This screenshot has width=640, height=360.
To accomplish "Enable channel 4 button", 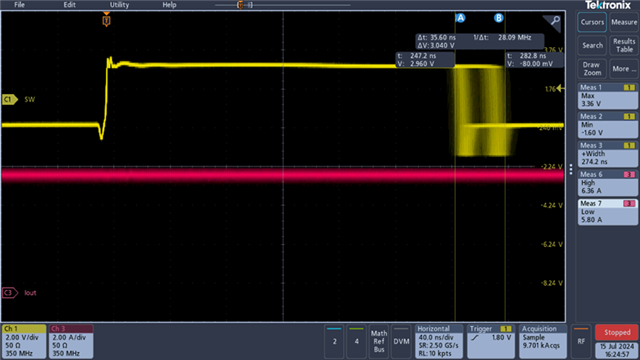I will (357, 341).
